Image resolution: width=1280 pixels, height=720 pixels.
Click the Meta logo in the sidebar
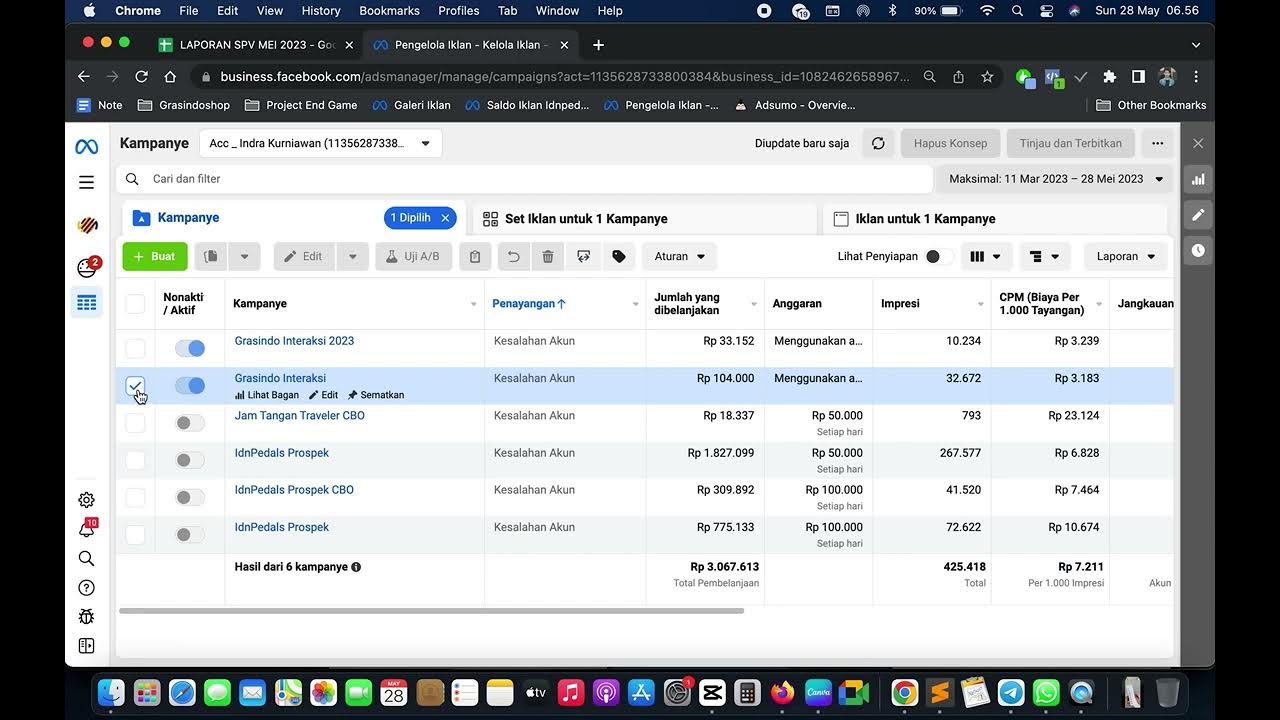pyautogui.click(x=87, y=147)
